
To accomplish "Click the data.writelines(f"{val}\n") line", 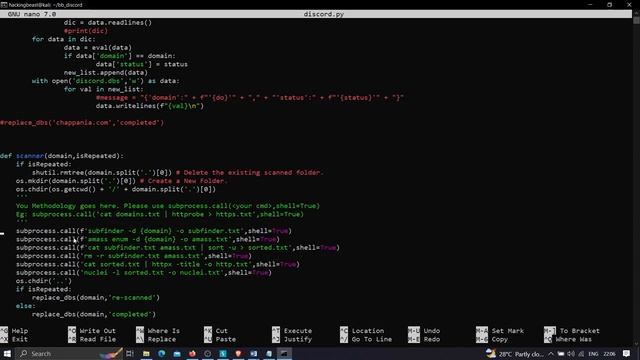I will pyautogui.click(x=150, y=106).
